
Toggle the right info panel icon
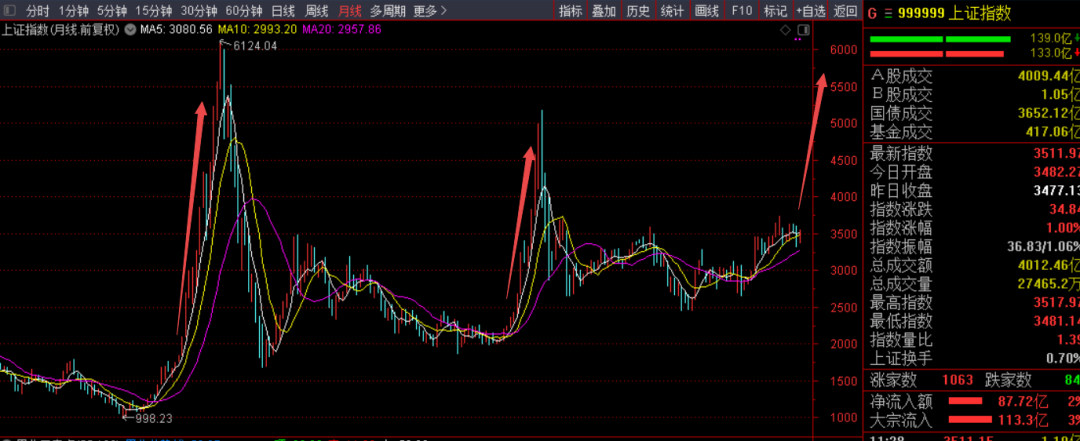[x=802, y=30]
